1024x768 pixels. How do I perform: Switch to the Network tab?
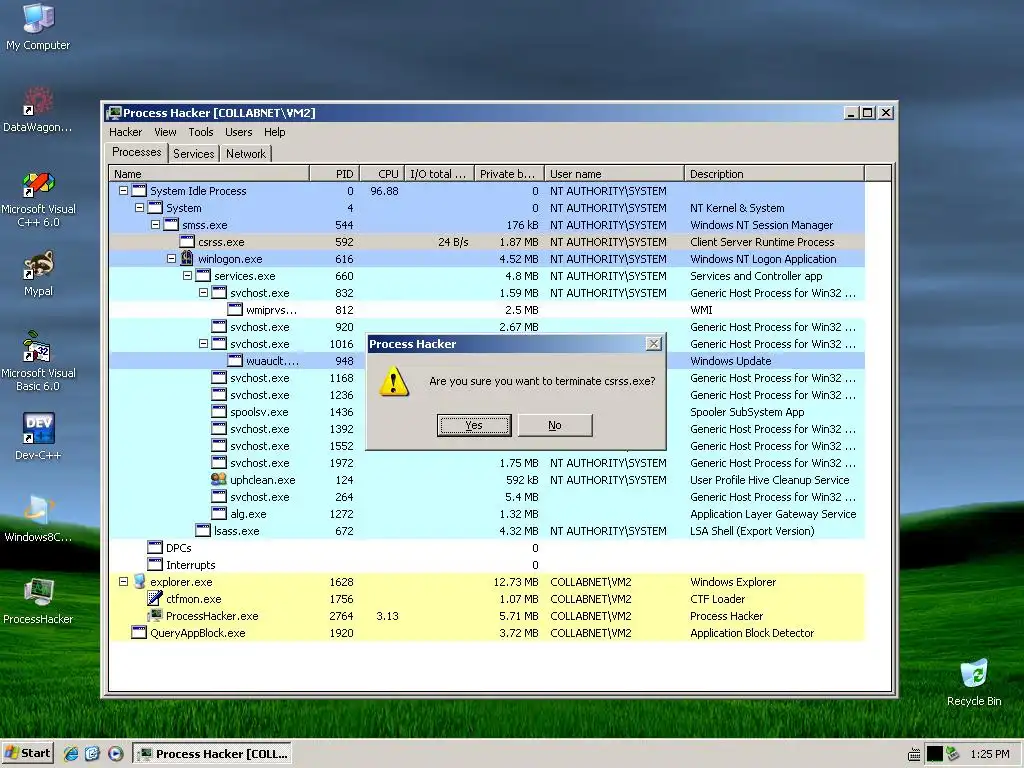[246, 153]
